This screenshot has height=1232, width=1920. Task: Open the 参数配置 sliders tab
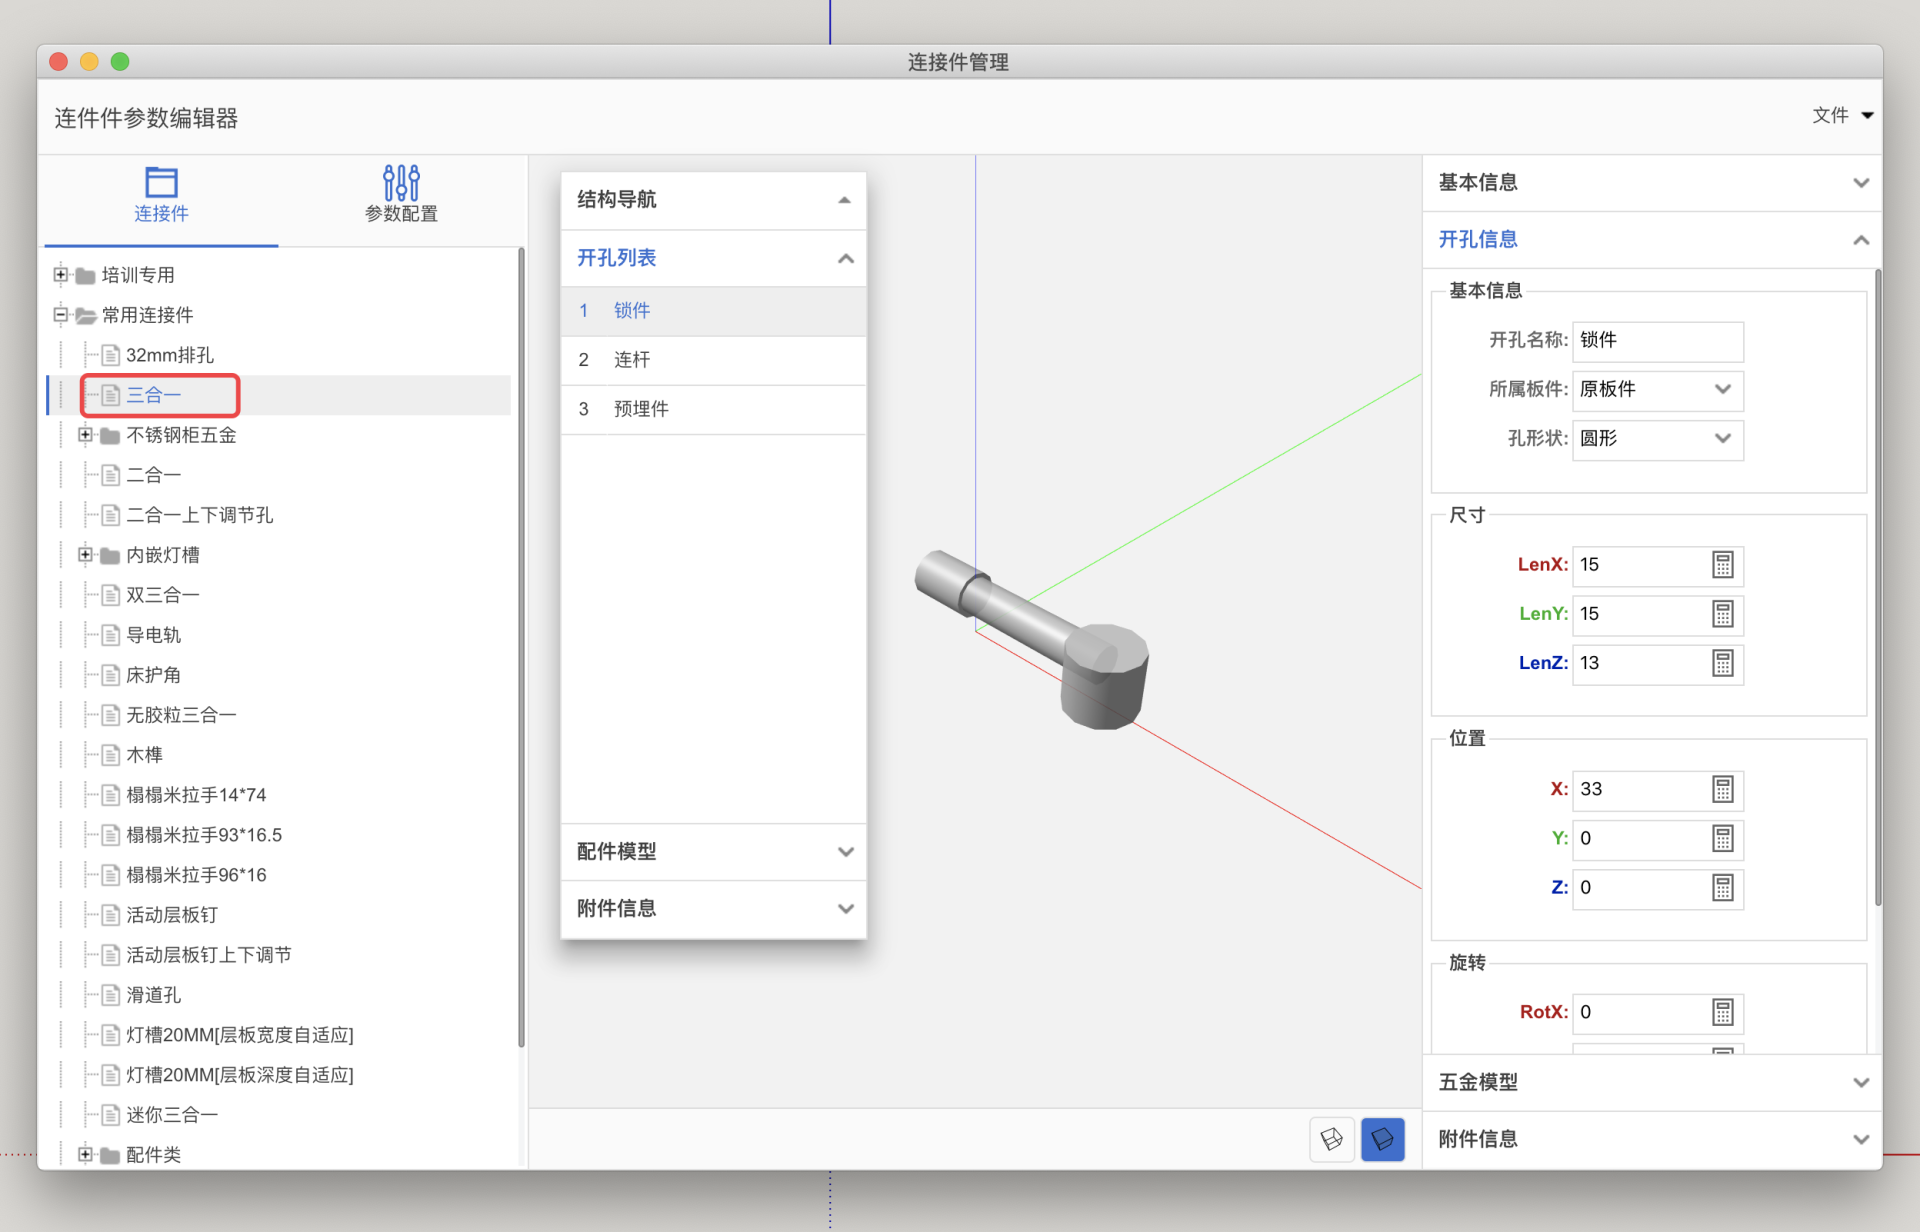(401, 194)
